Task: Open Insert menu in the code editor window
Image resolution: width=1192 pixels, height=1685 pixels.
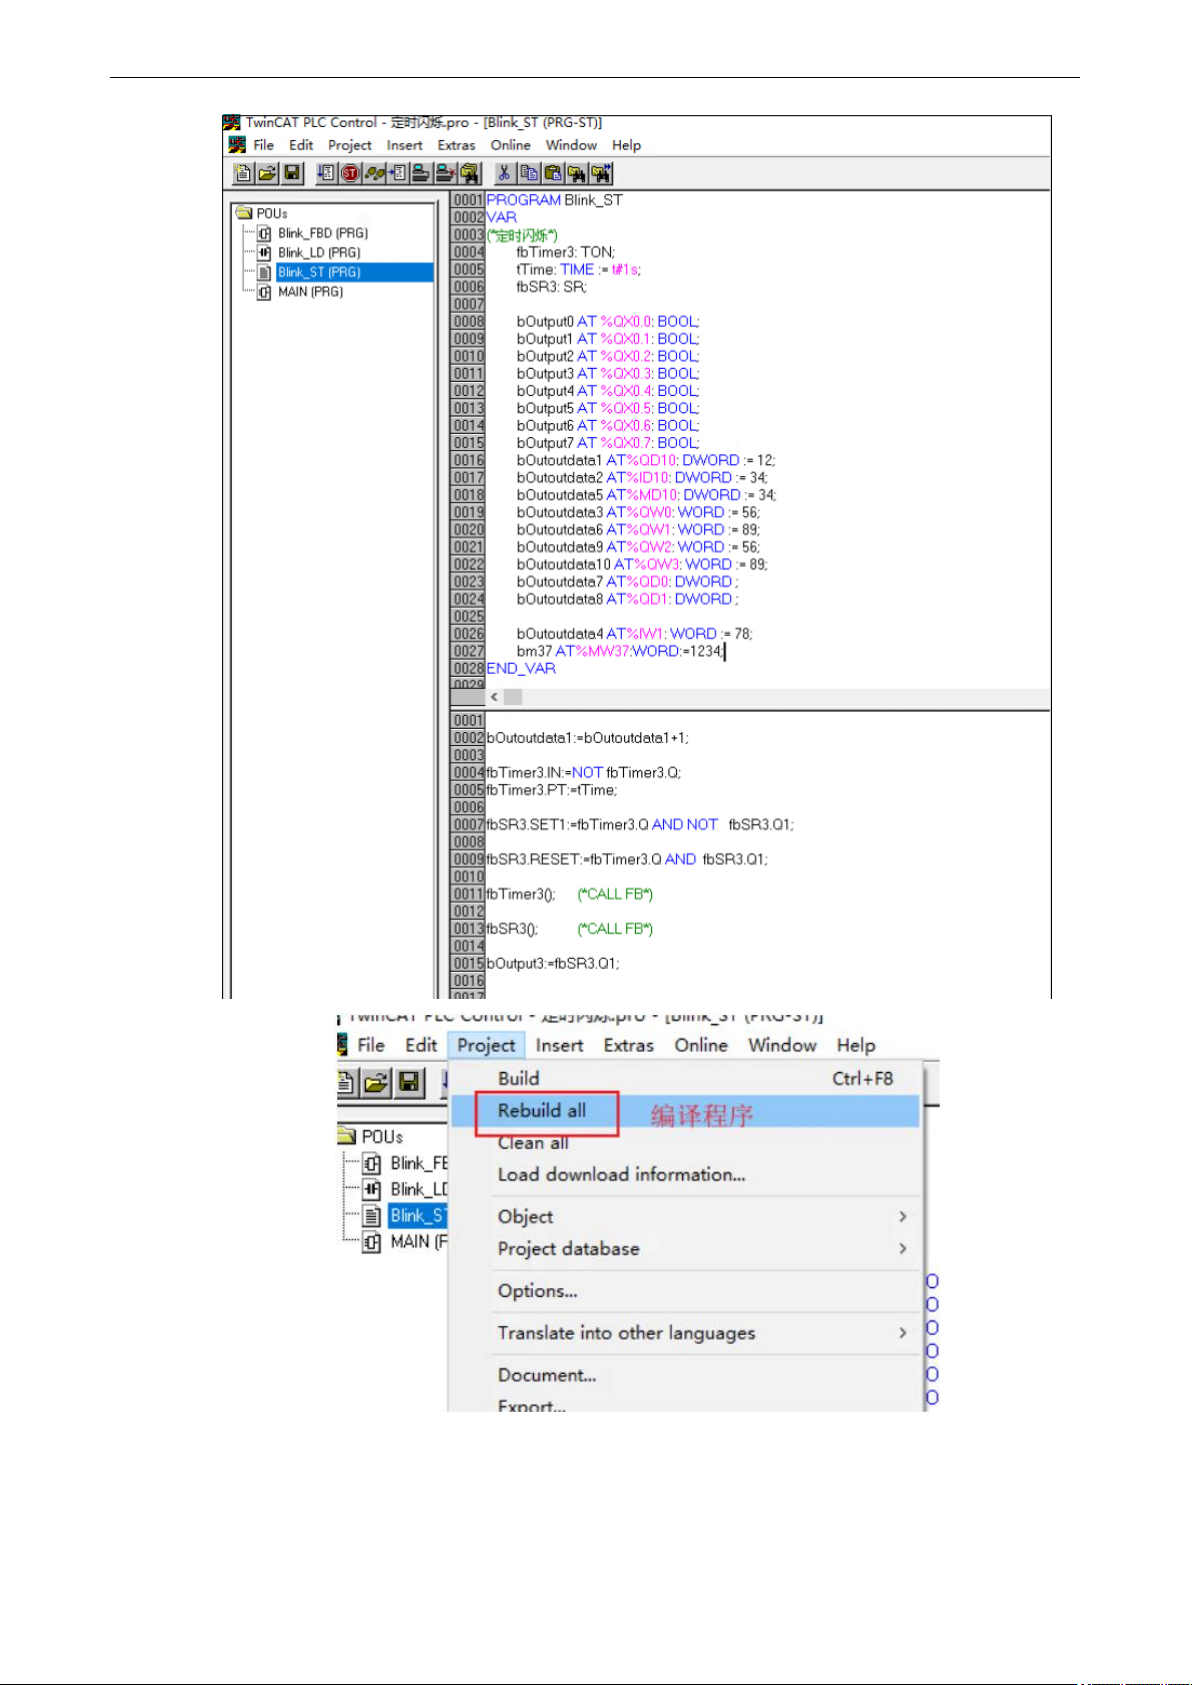Action: (405, 145)
